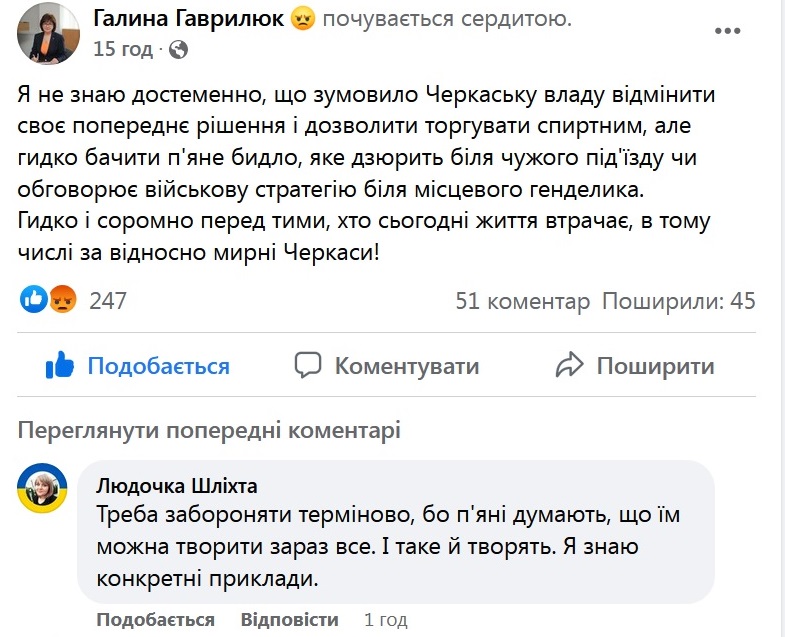Open the post's 15 год timestamp
785x637 pixels.
pyautogui.click(x=123, y=48)
